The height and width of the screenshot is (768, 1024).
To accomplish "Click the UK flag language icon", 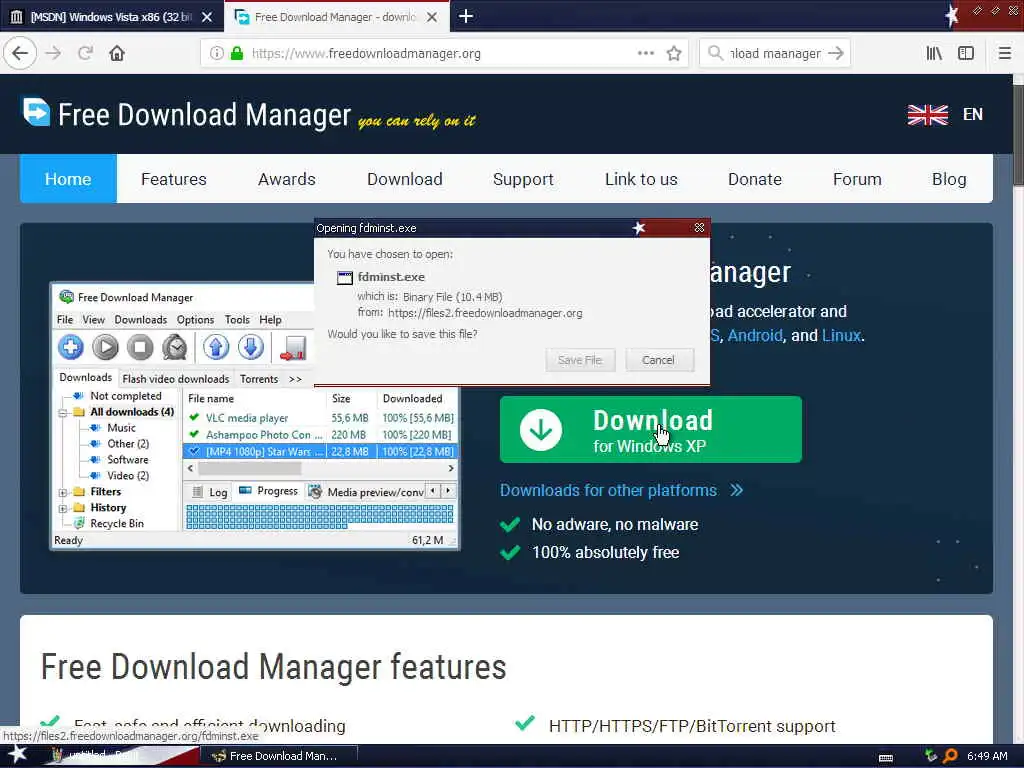I will [x=927, y=115].
